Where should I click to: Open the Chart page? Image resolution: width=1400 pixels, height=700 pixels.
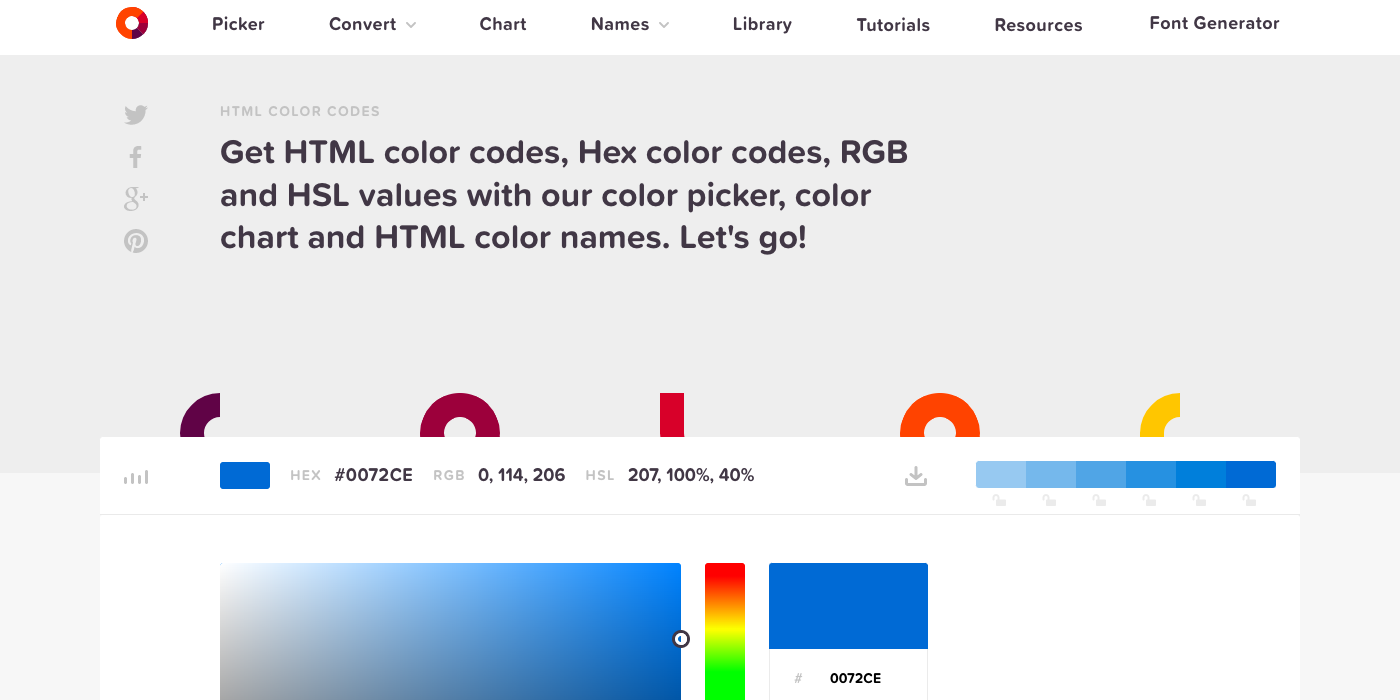503,24
